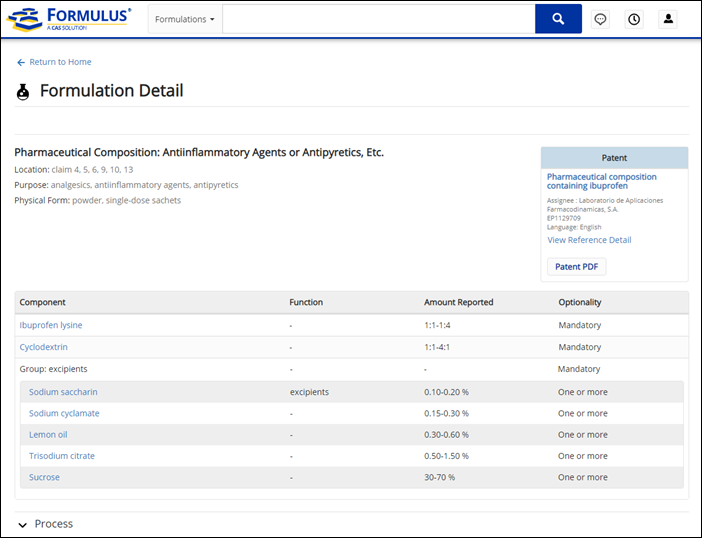Open the Formulations search type dropdown
Screen dimensions: 702x538
tap(185, 19)
